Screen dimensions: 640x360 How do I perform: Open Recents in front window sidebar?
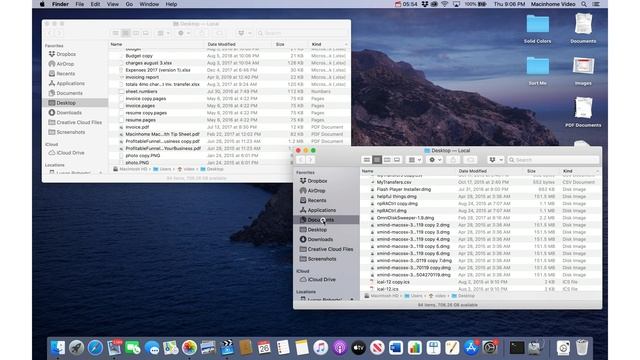(317, 200)
